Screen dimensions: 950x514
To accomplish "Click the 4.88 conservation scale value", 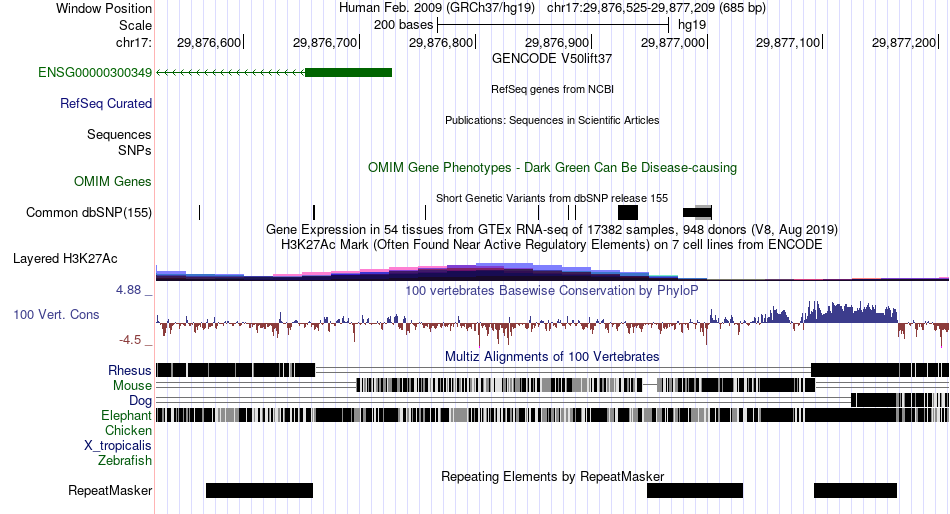I will click(128, 290).
